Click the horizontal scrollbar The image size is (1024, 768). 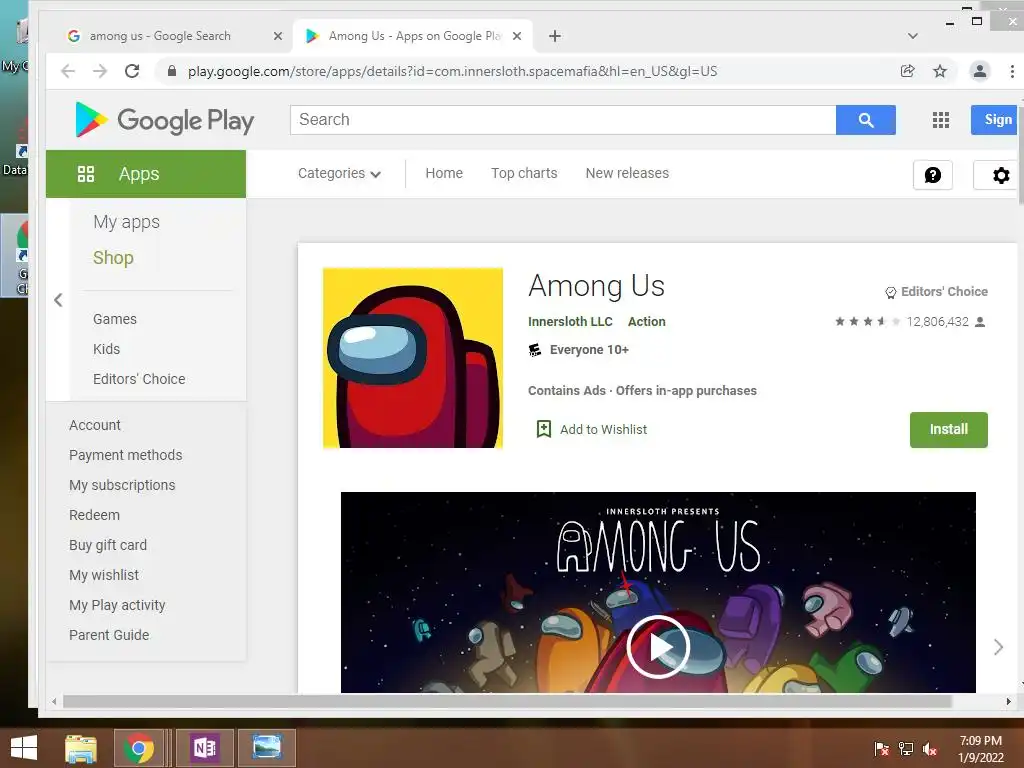pos(506,701)
